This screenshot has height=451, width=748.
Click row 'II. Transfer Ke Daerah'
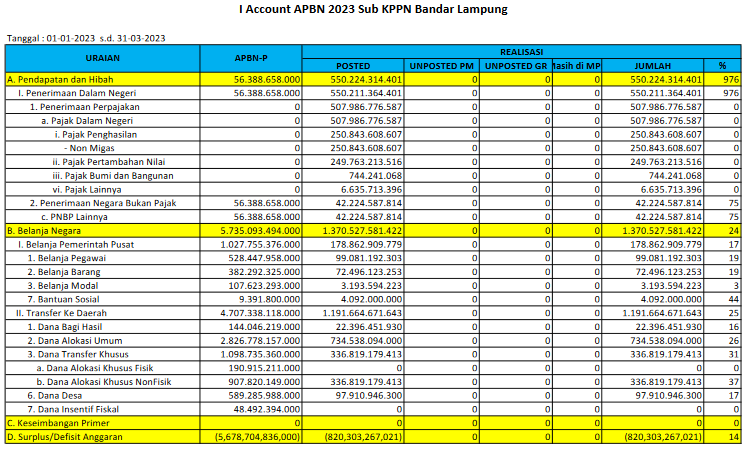373,313
